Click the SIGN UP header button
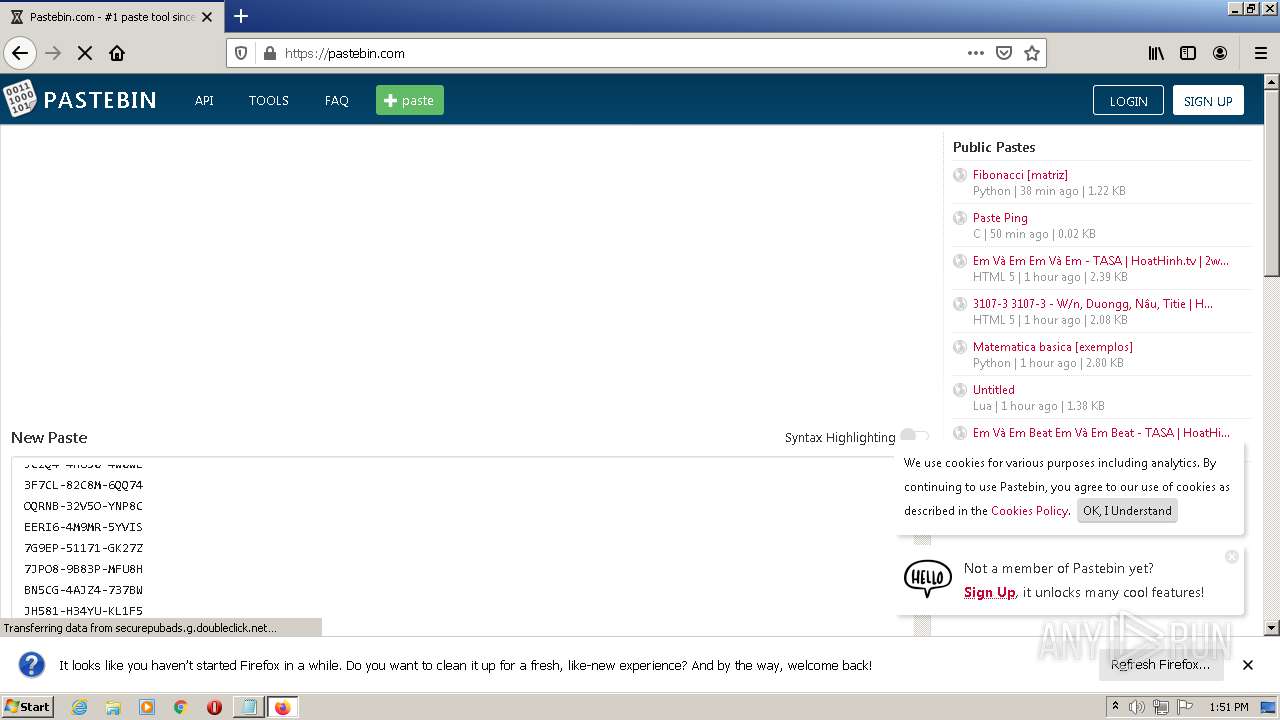 point(1208,100)
